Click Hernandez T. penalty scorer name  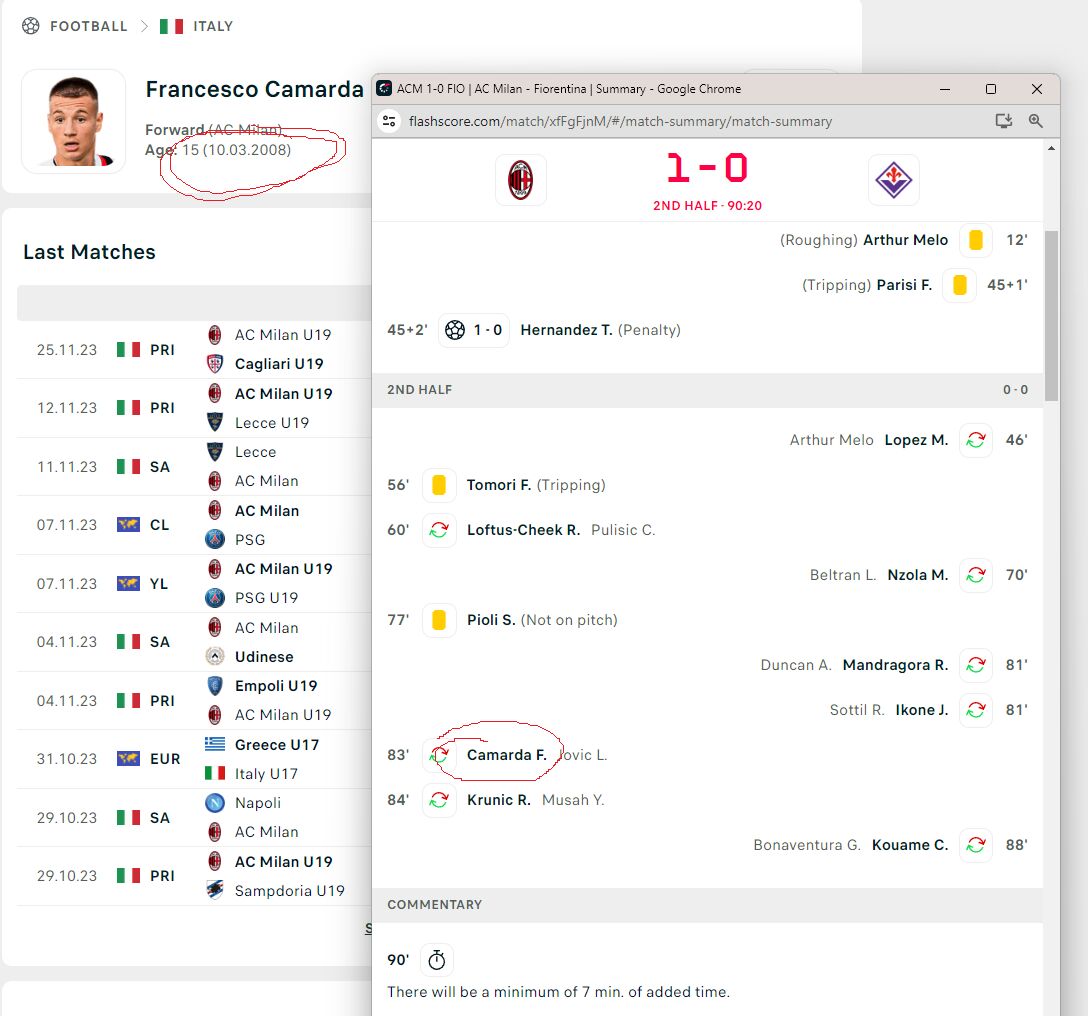[566, 330]
